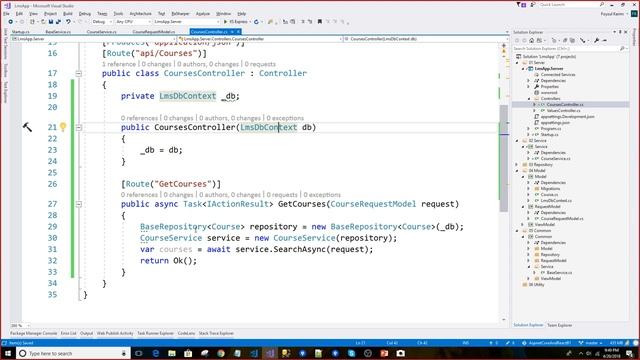This screenshot has height=360, width=640.
Task: Click the browser refresh icon in toolbar
Action: pyautogui.click(x=256, y=22)
